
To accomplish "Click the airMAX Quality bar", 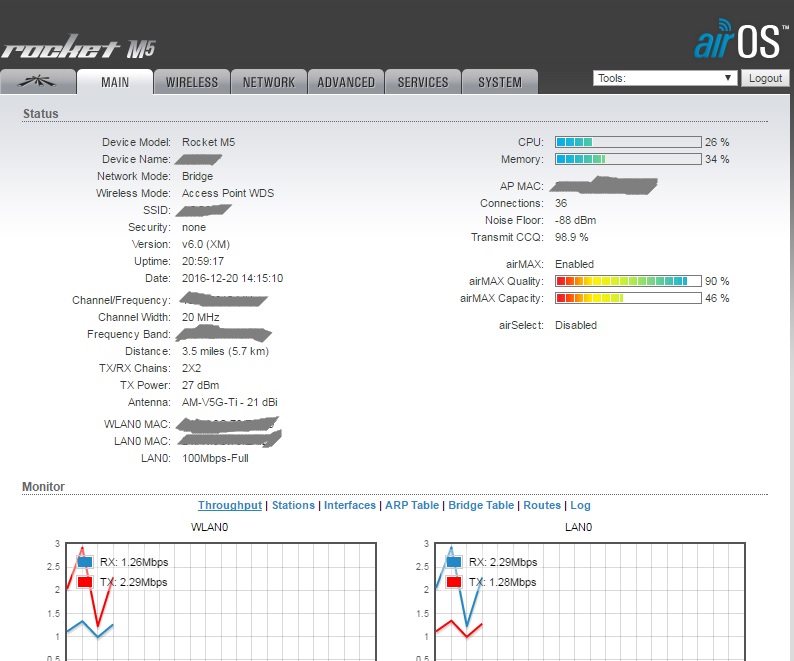I will 627,281.
